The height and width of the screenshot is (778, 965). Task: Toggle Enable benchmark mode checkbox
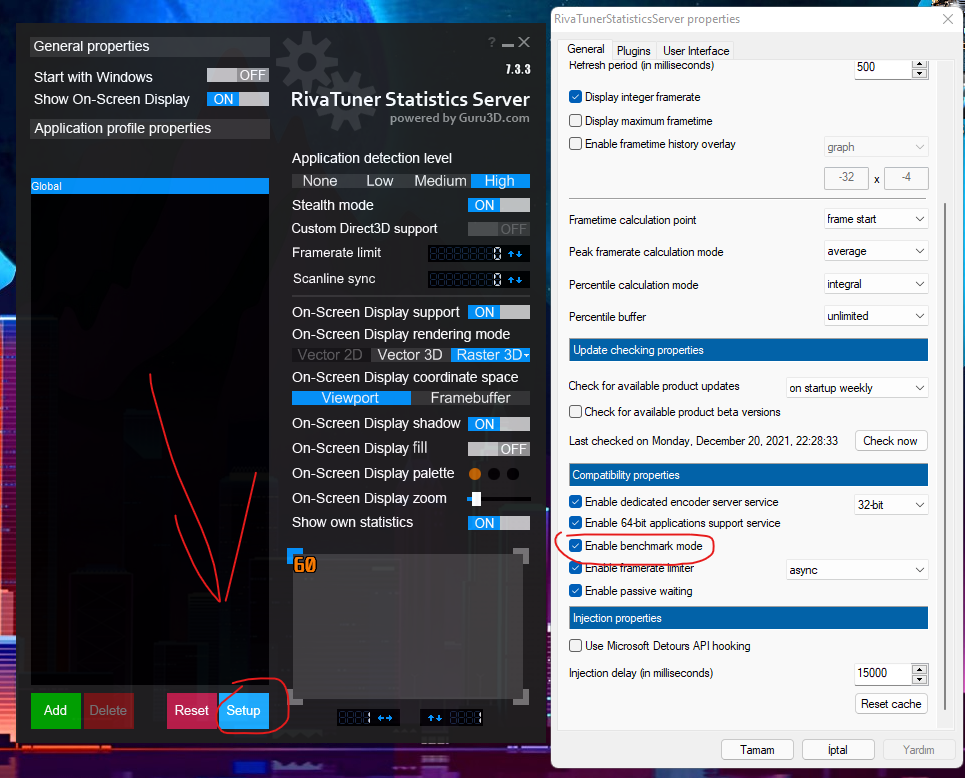tap(575, 545)
